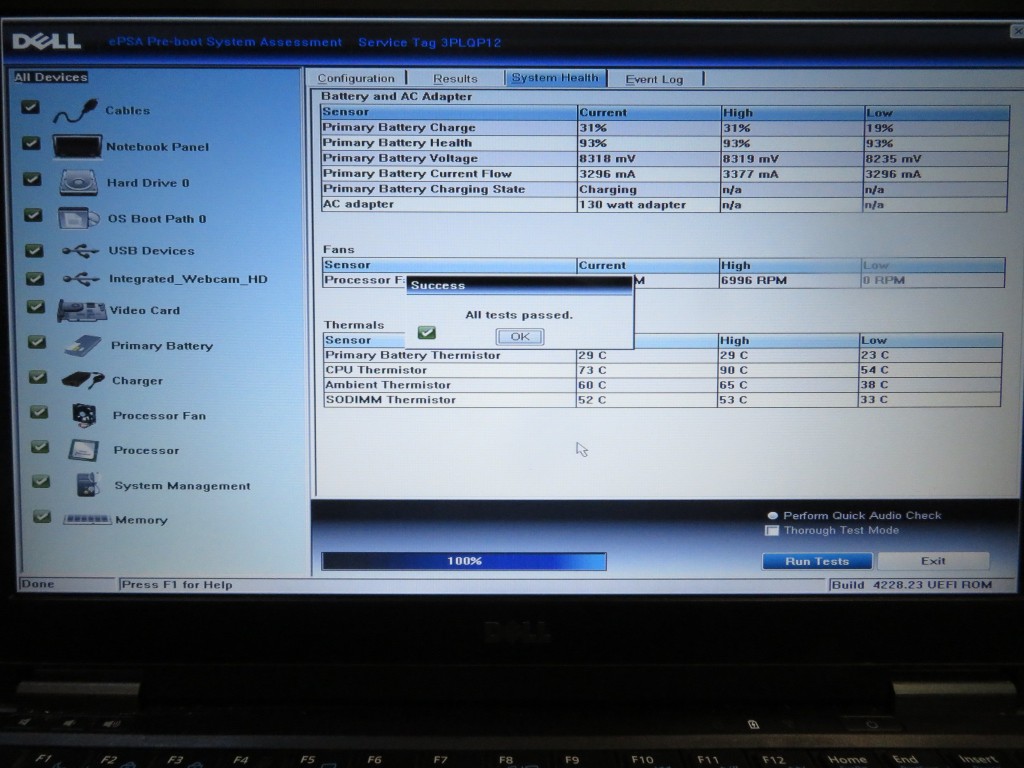Uncheck the USB Devices checkbox

[34, 250]
